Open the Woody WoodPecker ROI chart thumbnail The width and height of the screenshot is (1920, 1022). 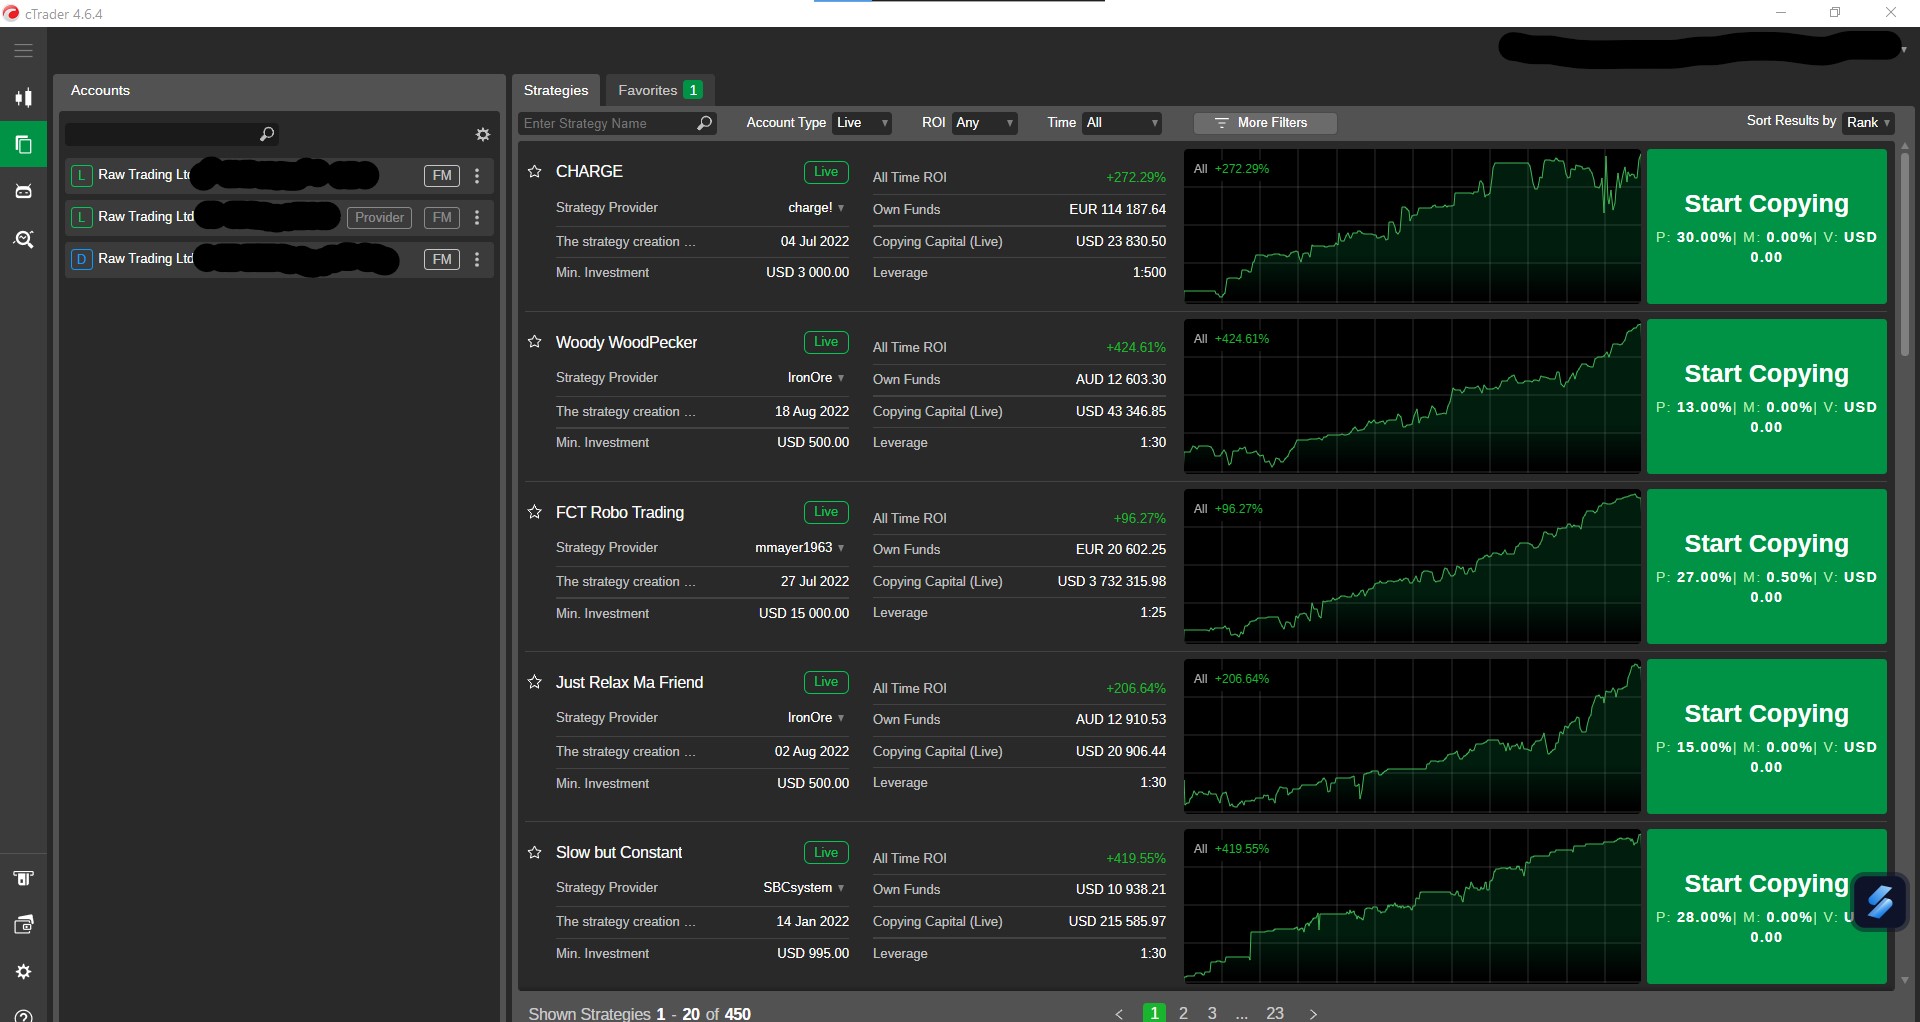[1412, 397]
